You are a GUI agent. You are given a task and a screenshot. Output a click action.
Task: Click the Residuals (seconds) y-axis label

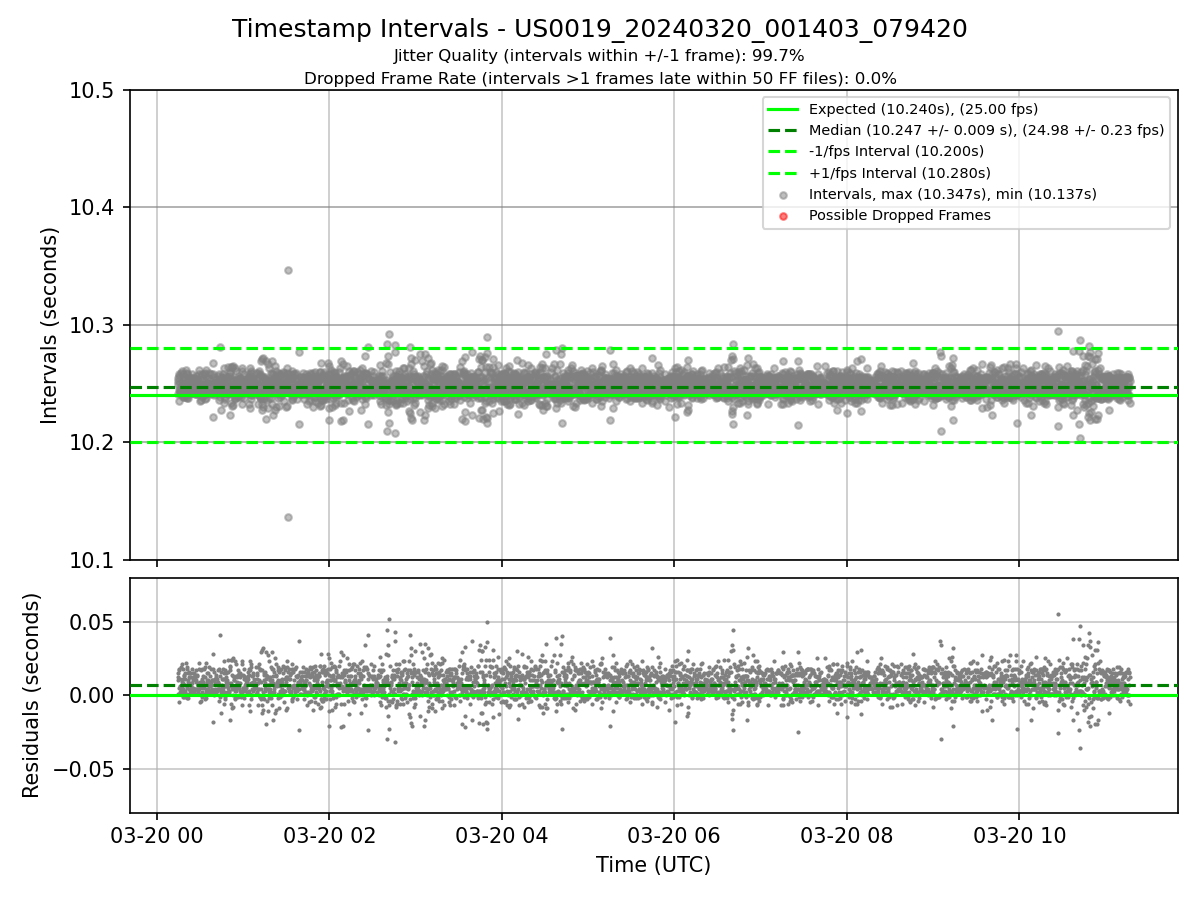(x=32, y=695)
